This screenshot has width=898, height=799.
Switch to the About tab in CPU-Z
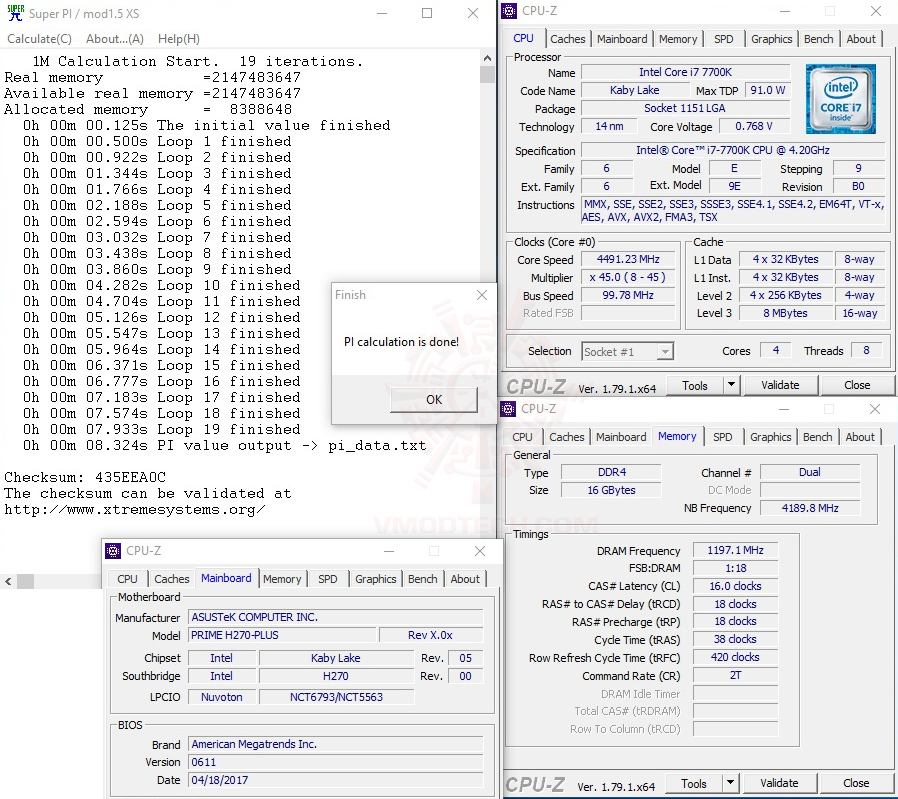click(x=861, y=39)
